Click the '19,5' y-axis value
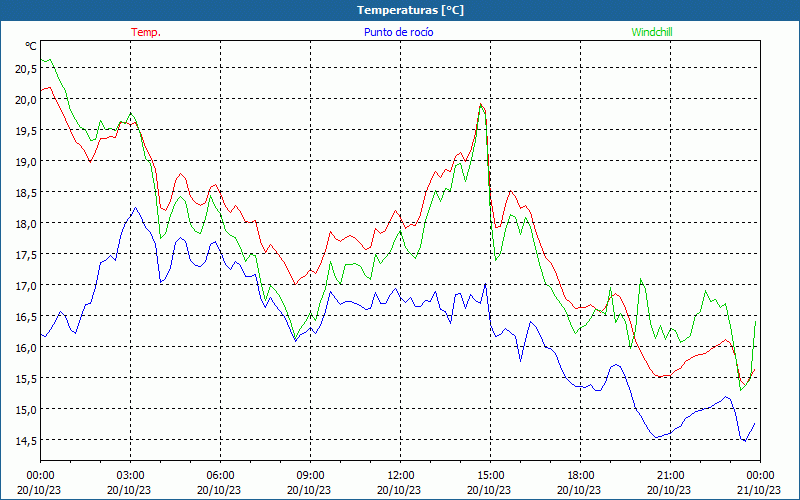Image resolution: width=800 pixels, height=500 pixels. pos(26,131)
